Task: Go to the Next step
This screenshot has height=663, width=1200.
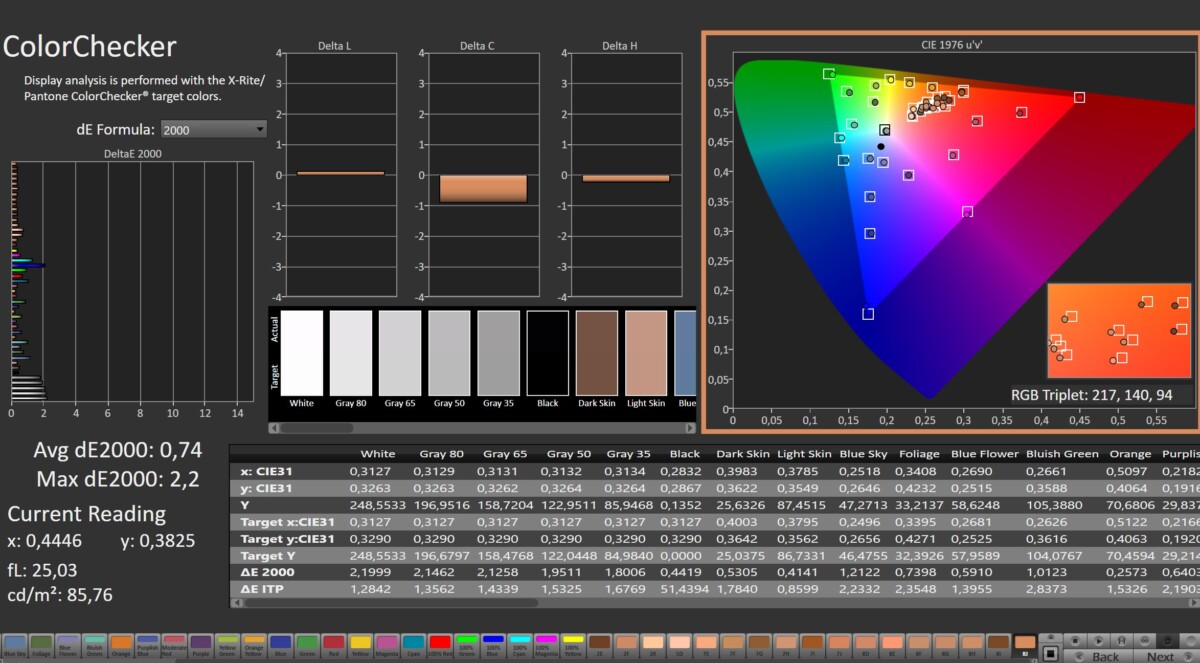Action: click(x=1160, y=656)
